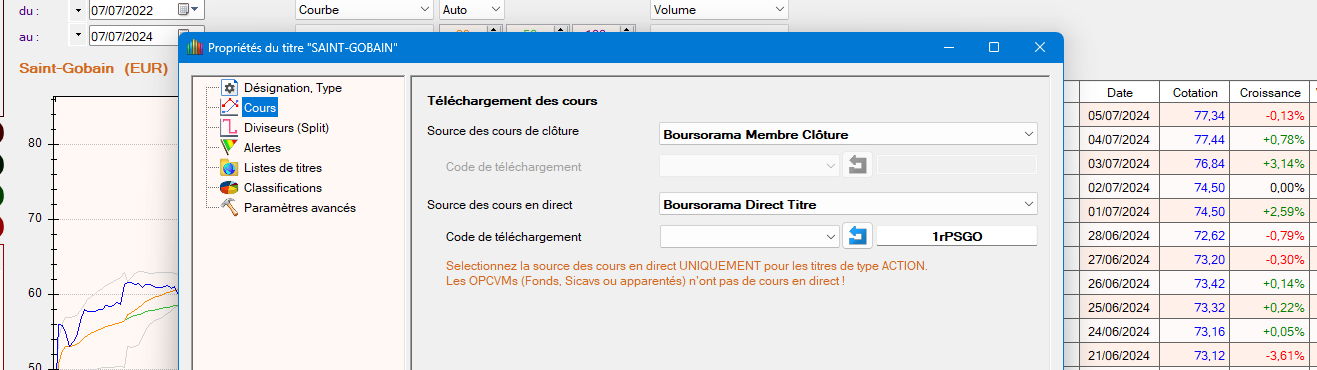
Task: Click the Cours chart icon in tree
Action: pyautogui.click(x=229, y=107)
